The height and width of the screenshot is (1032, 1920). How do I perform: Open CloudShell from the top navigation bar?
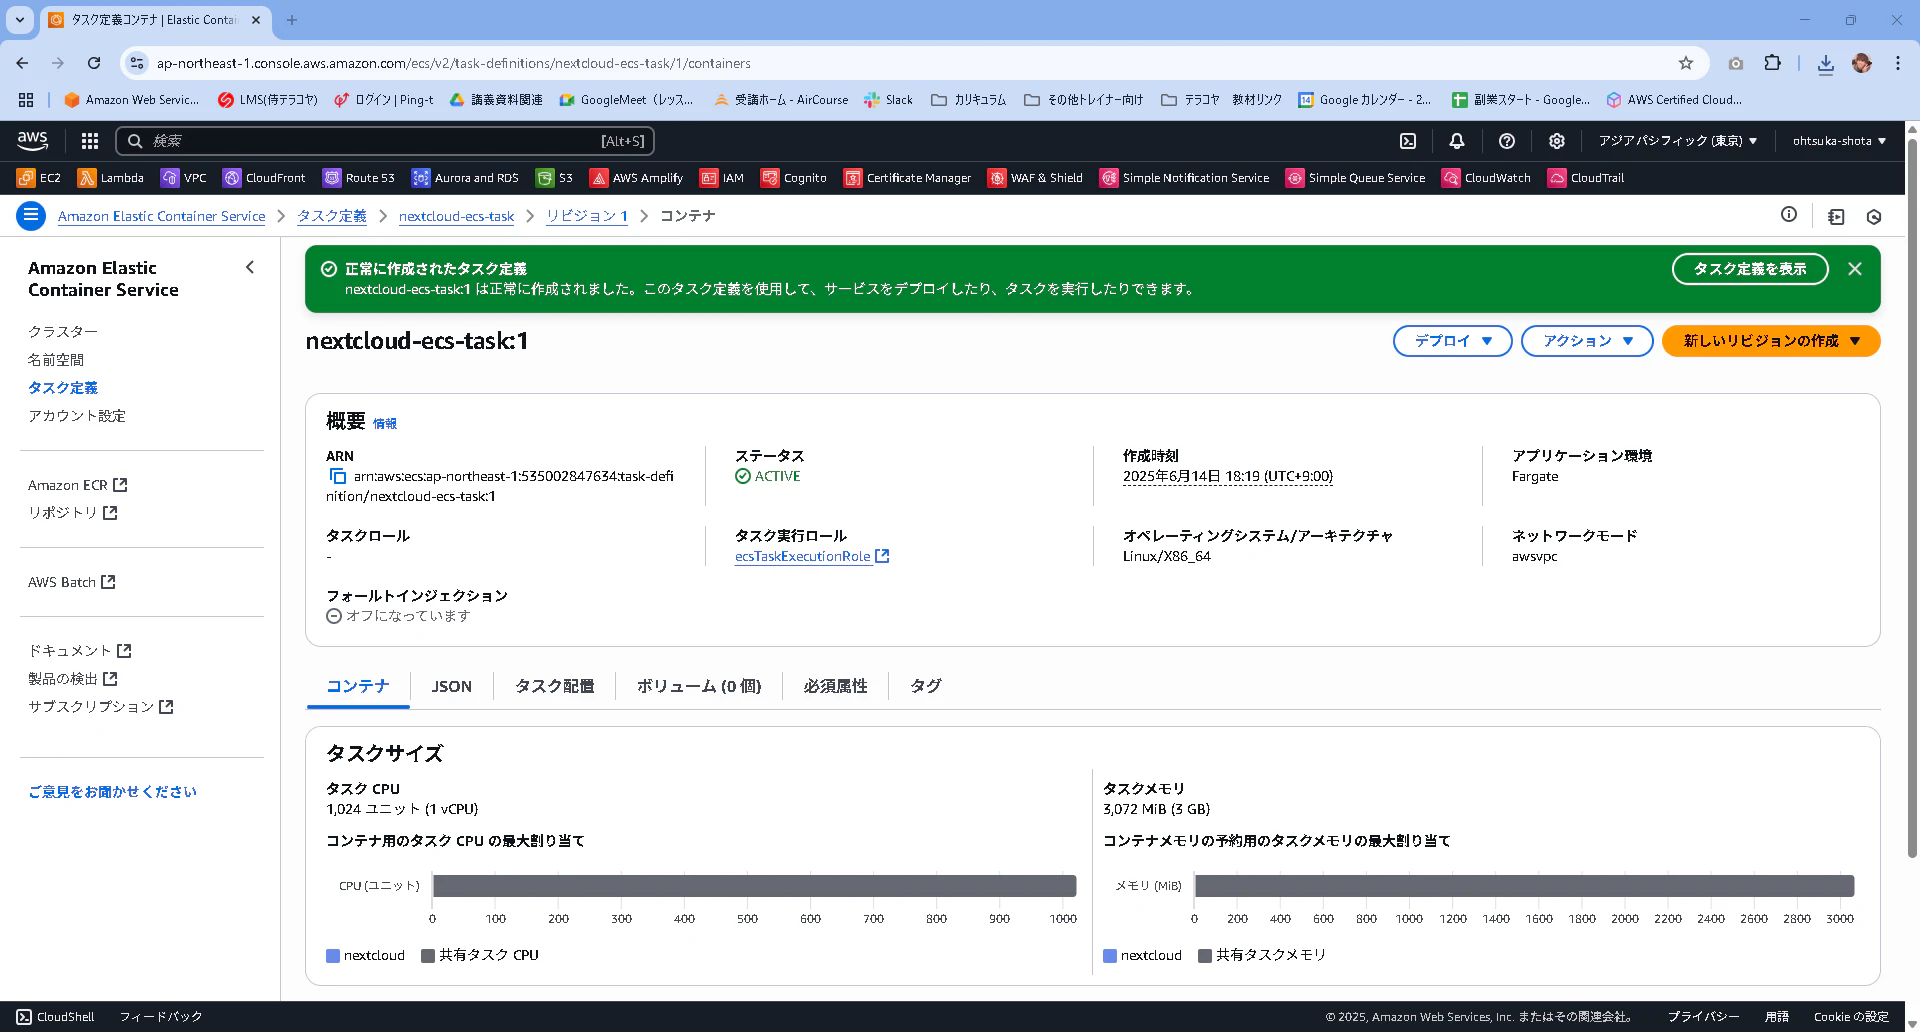point(1408,141)
